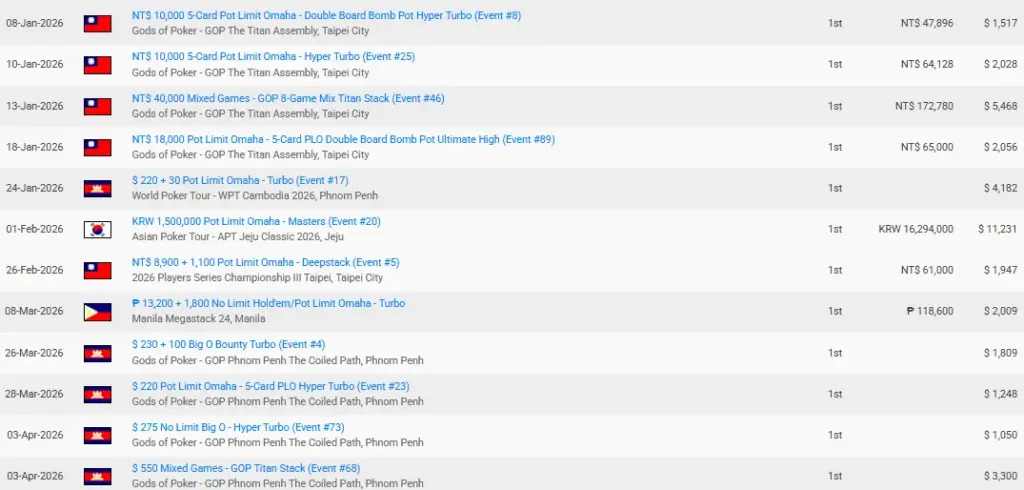Click the date 26-Mar-2026
The width and height of the screenshot is (1024, 490).
35,353
